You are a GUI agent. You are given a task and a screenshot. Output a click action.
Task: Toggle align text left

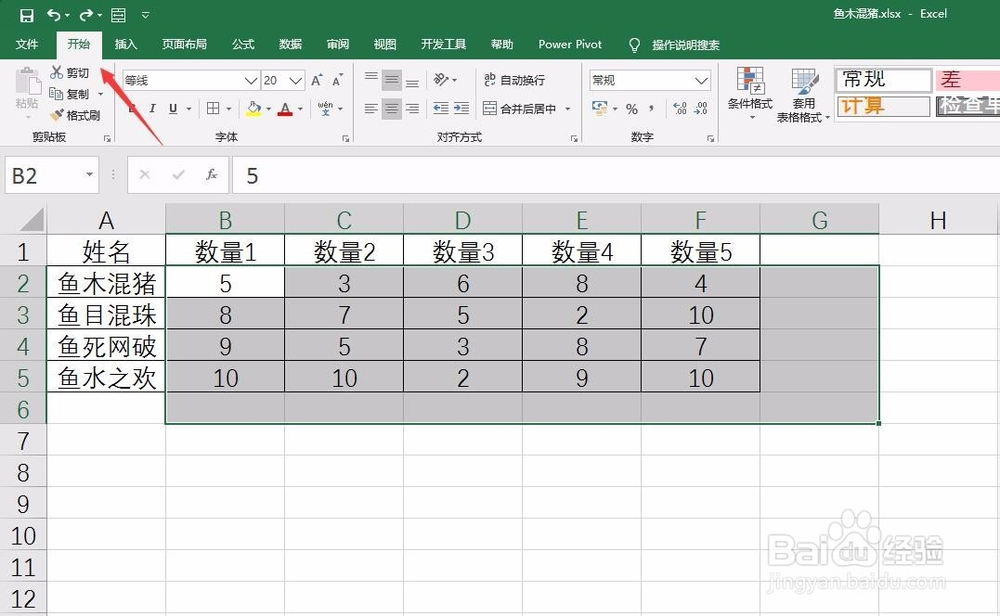point(371,108)
